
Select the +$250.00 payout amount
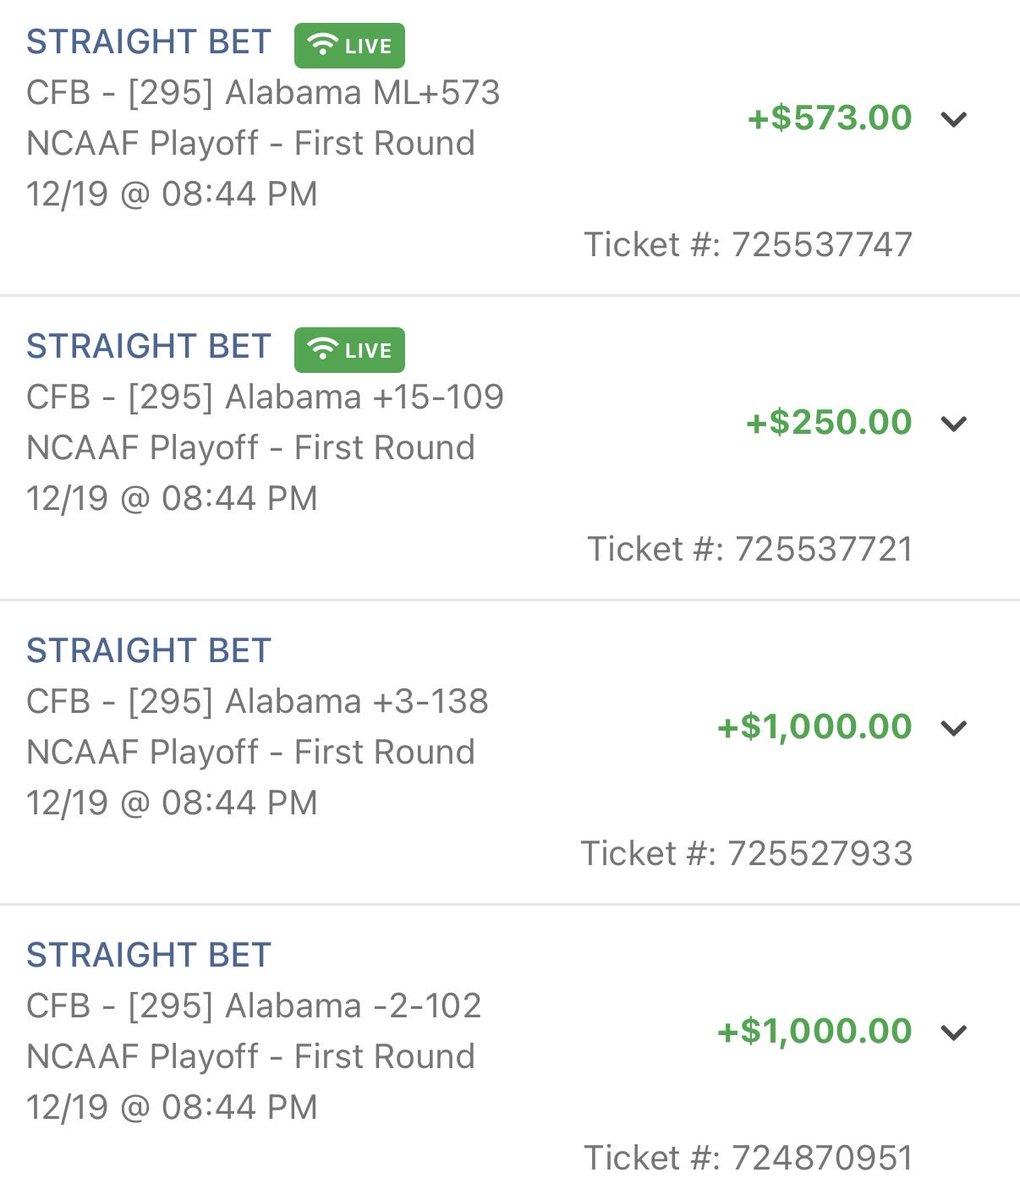830,422
